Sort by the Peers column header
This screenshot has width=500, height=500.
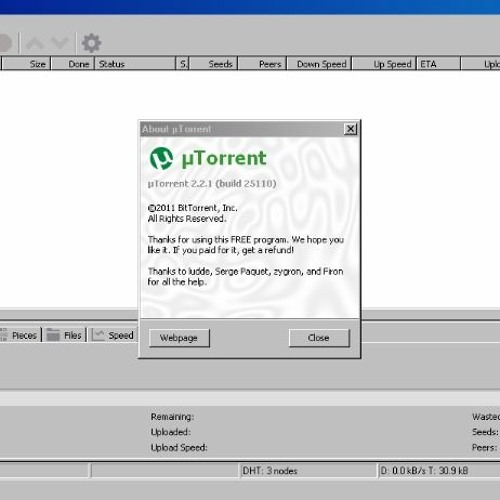click(262, 64)
